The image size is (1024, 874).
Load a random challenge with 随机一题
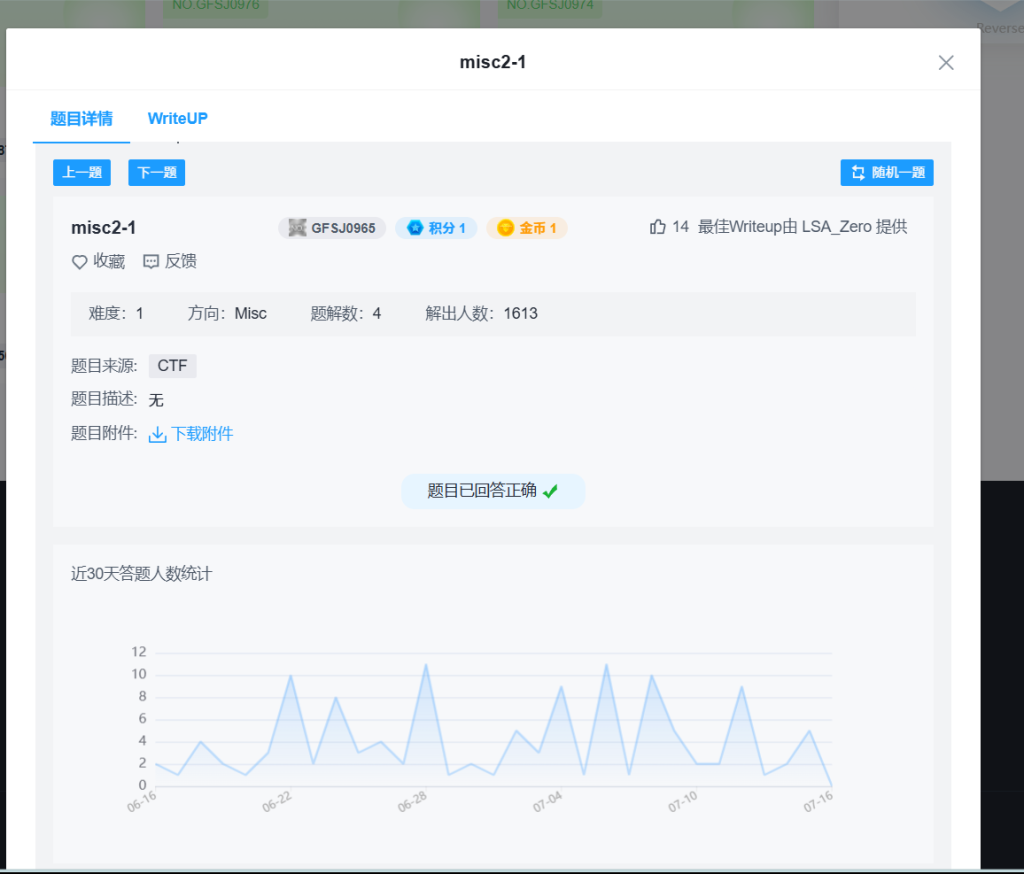[887, 172]
